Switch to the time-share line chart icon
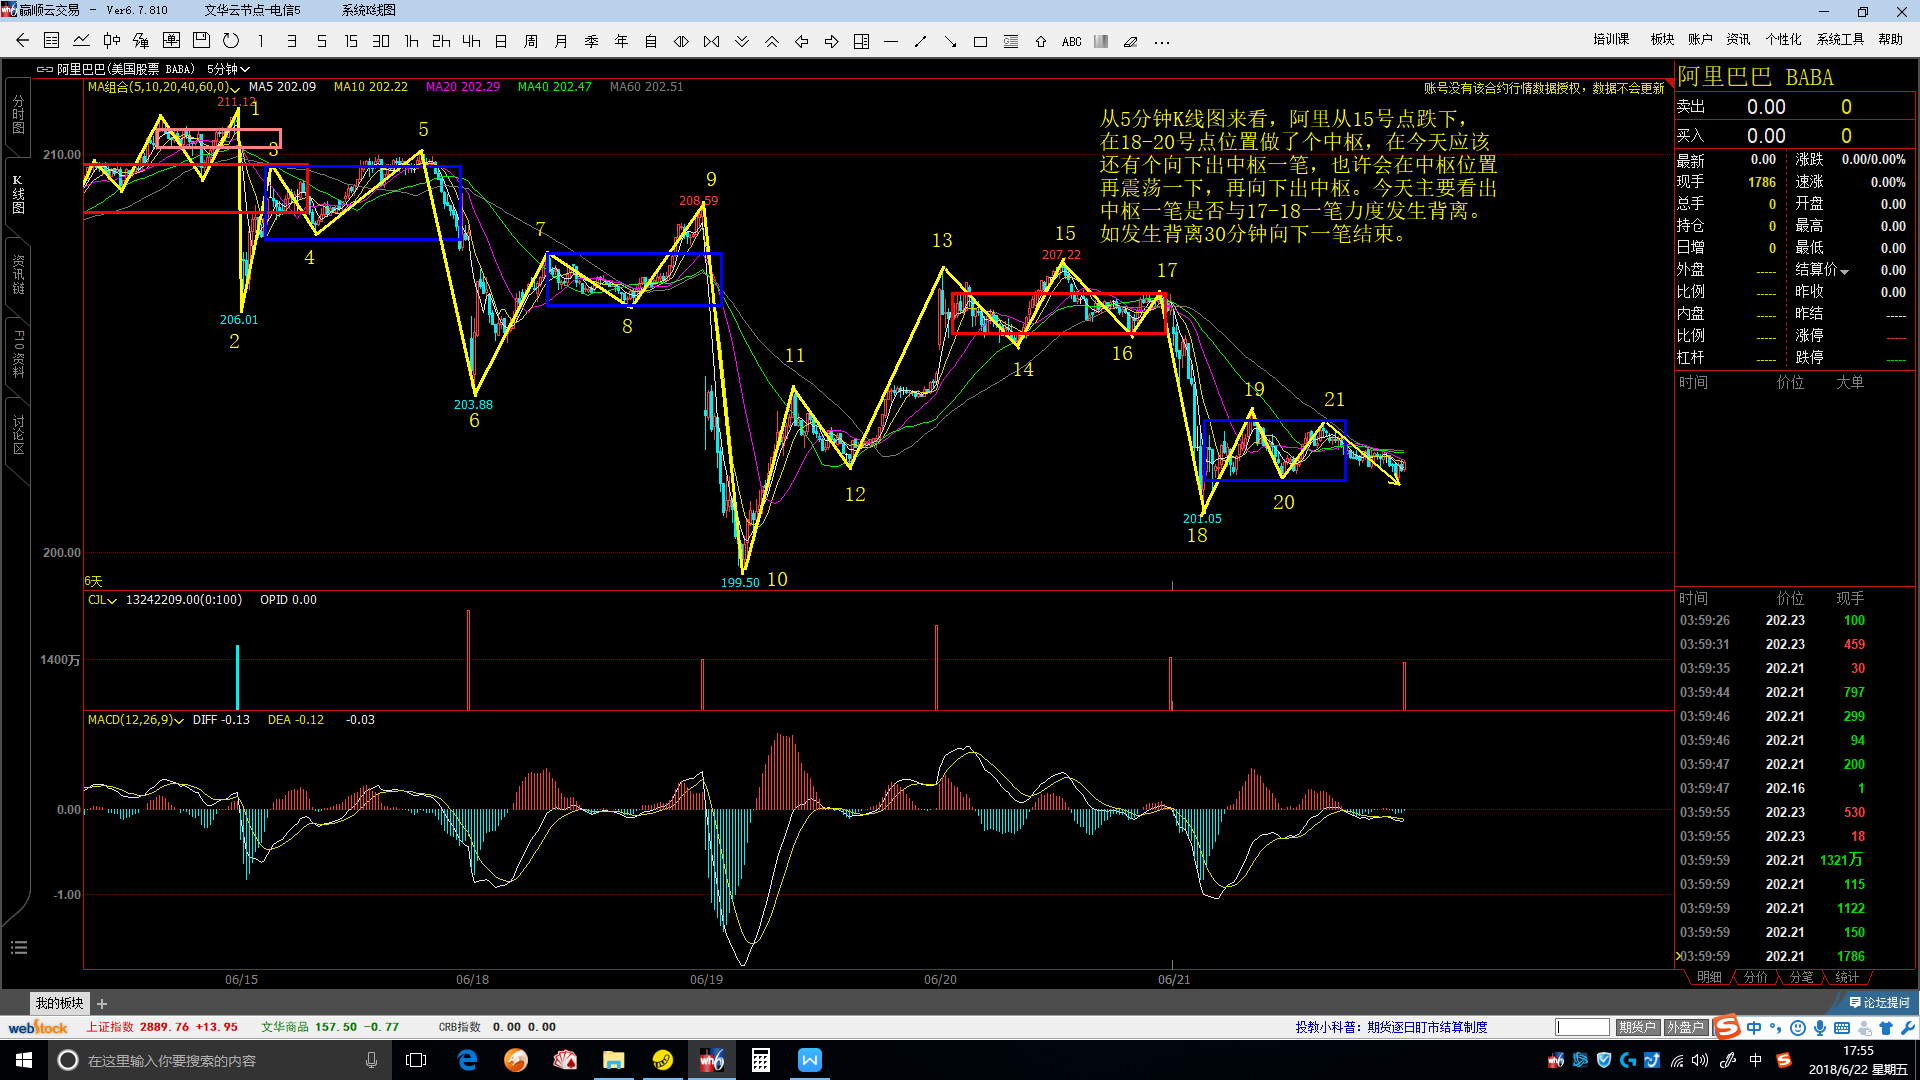This screenshot has width=1920, height=1080. click(x=82, y=41)
